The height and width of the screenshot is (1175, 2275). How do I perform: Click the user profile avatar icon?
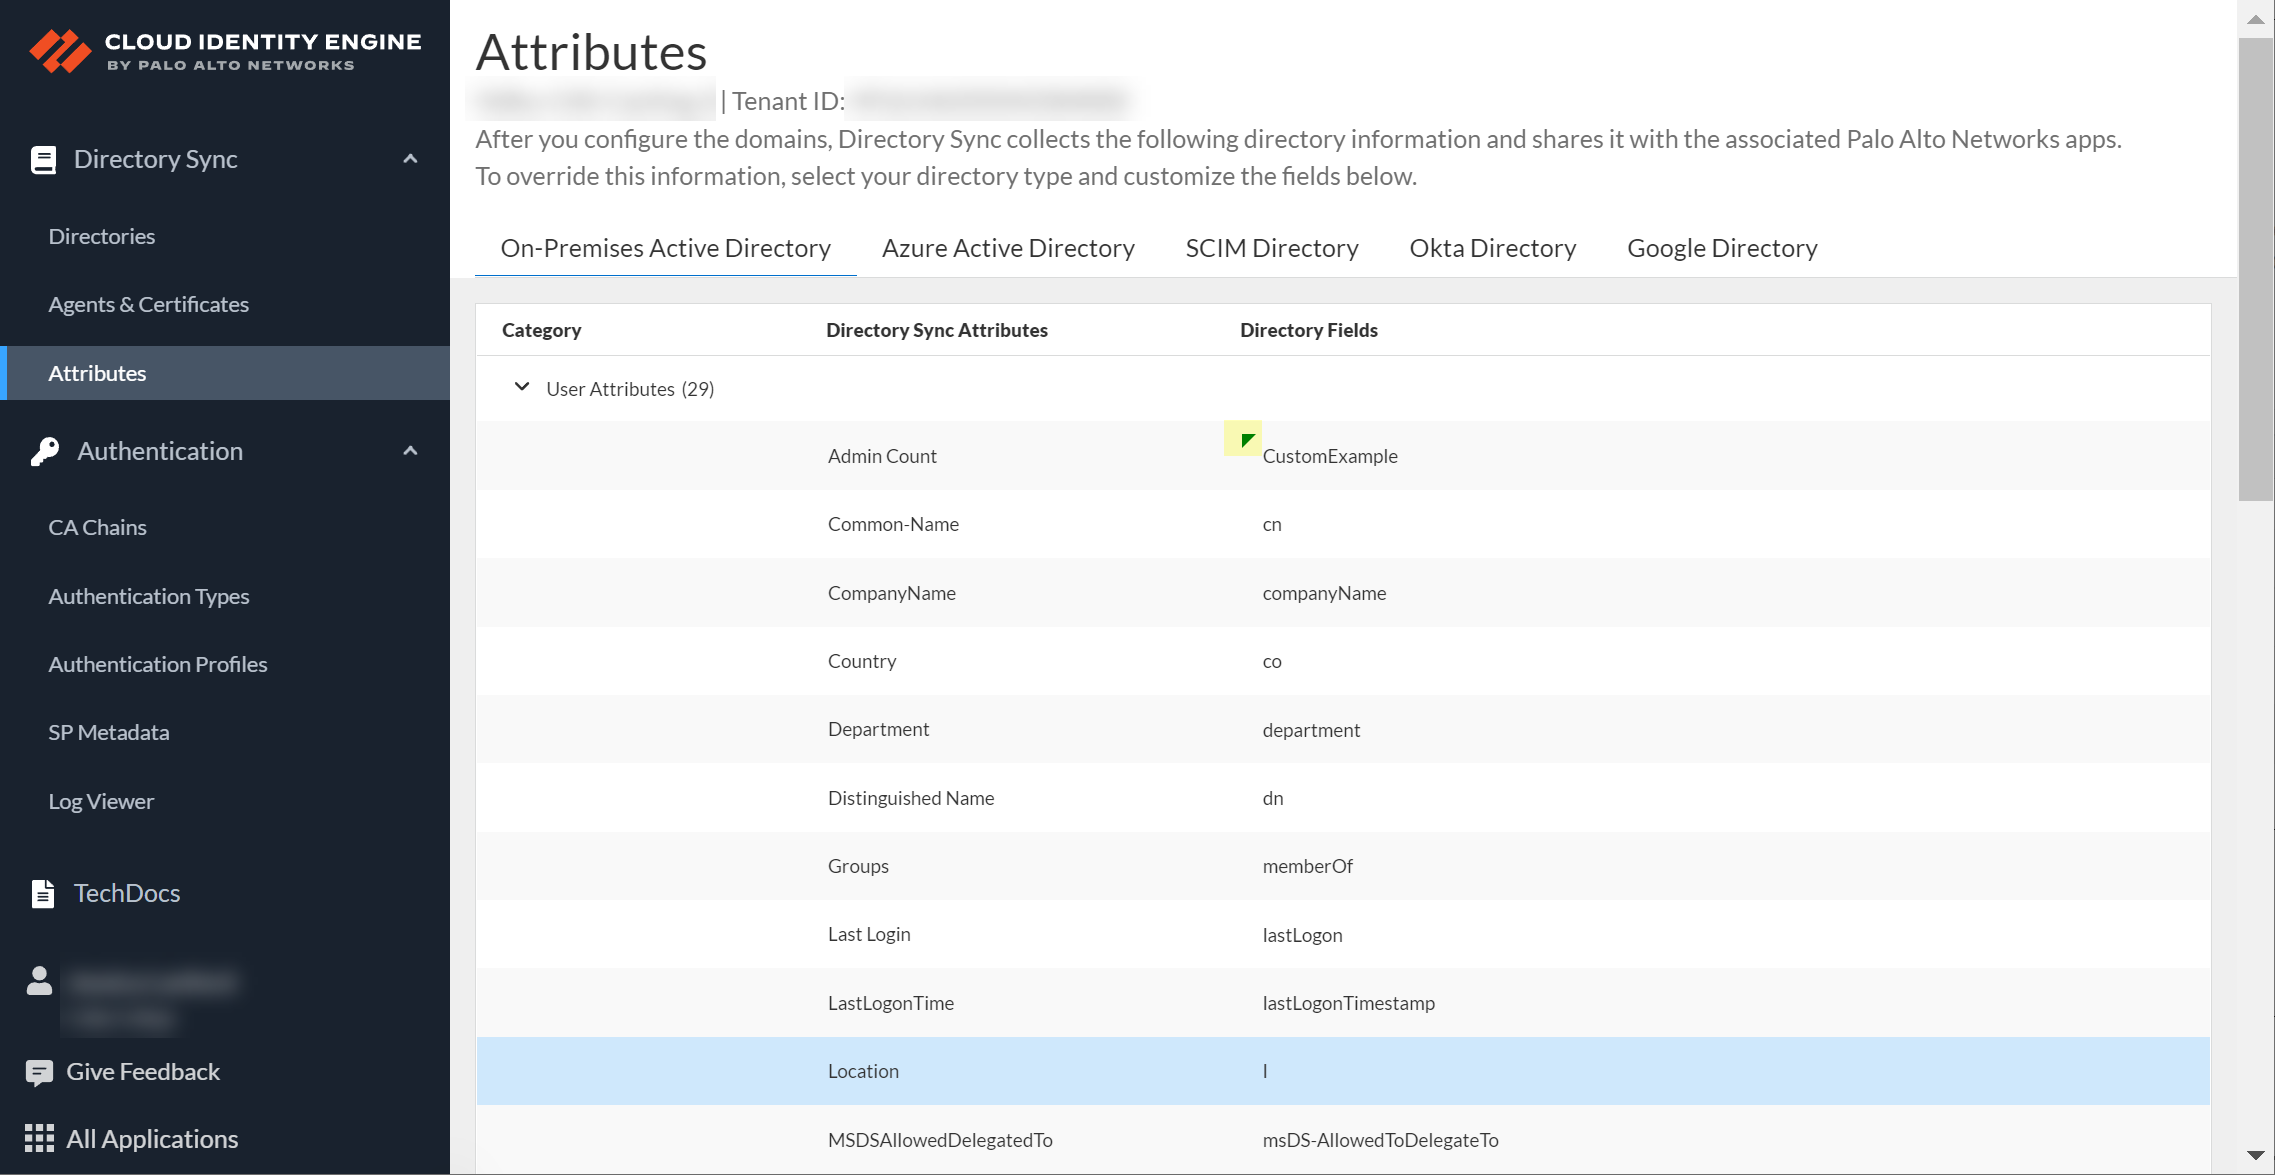coord(39,981)
